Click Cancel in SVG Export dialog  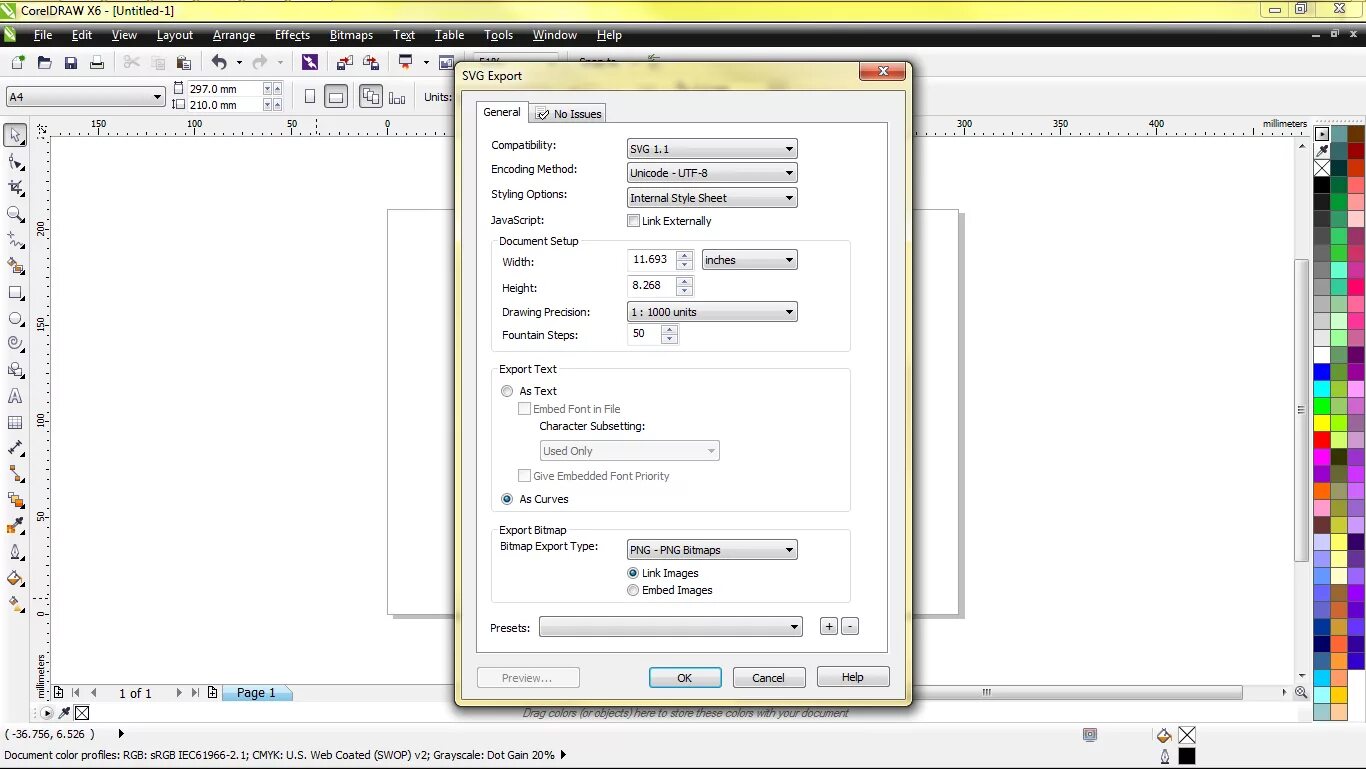769,677
